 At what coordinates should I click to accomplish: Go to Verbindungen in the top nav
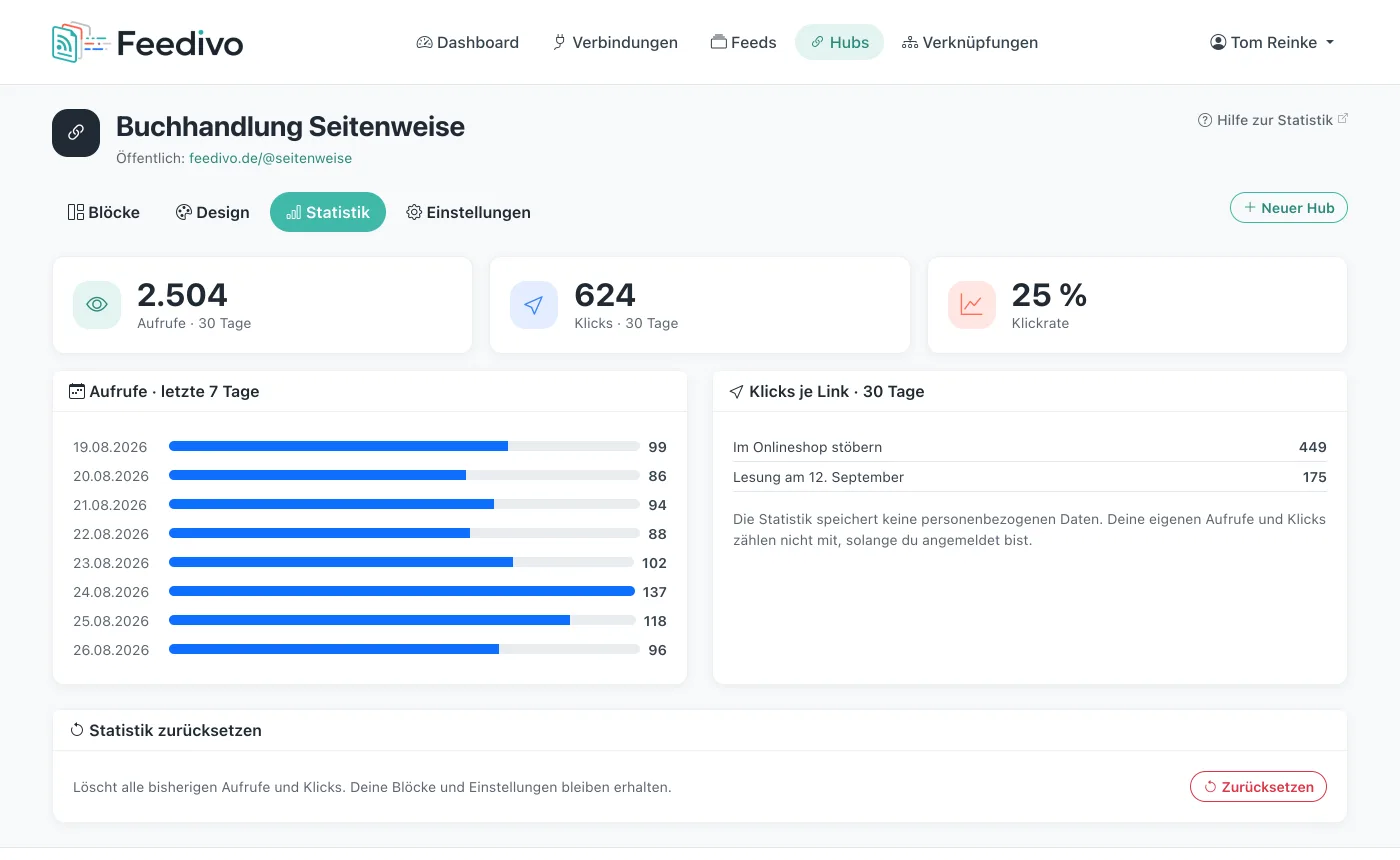615,42
